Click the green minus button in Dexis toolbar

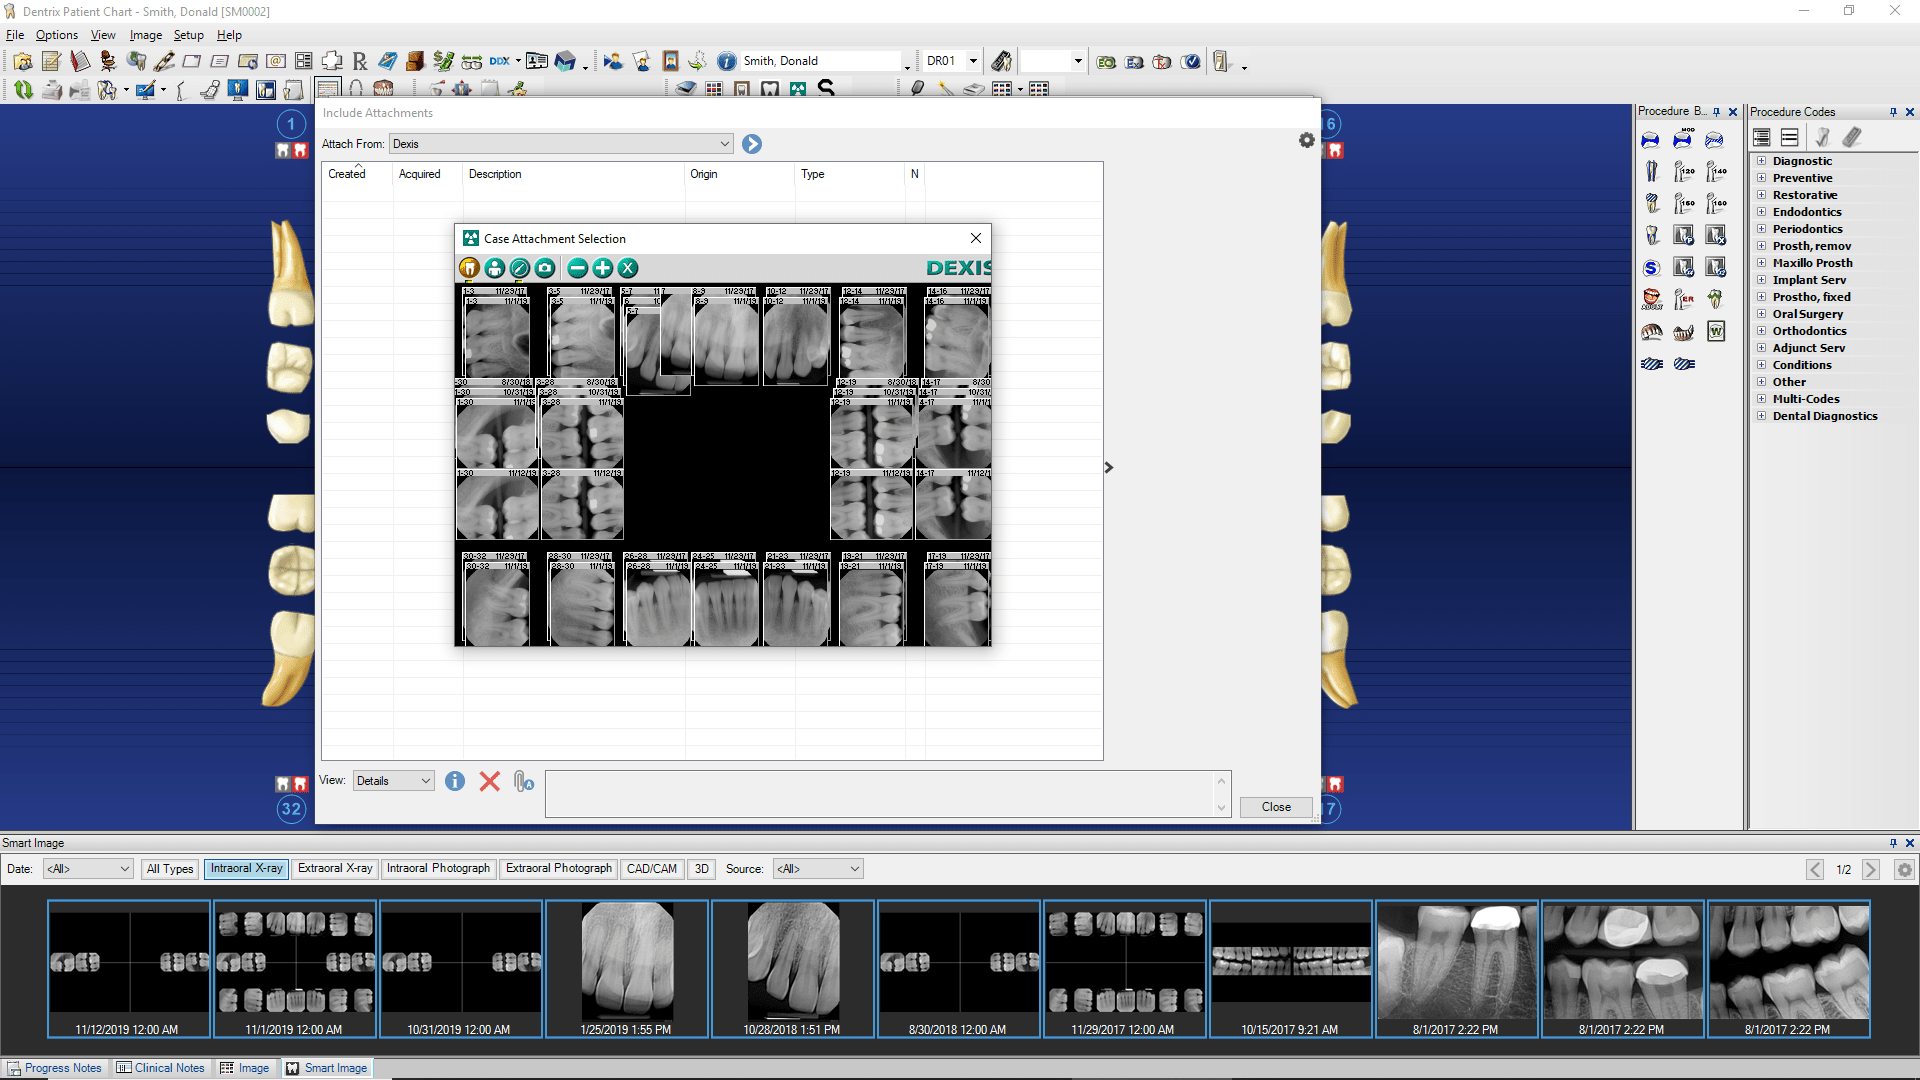(x=577, y=268)
